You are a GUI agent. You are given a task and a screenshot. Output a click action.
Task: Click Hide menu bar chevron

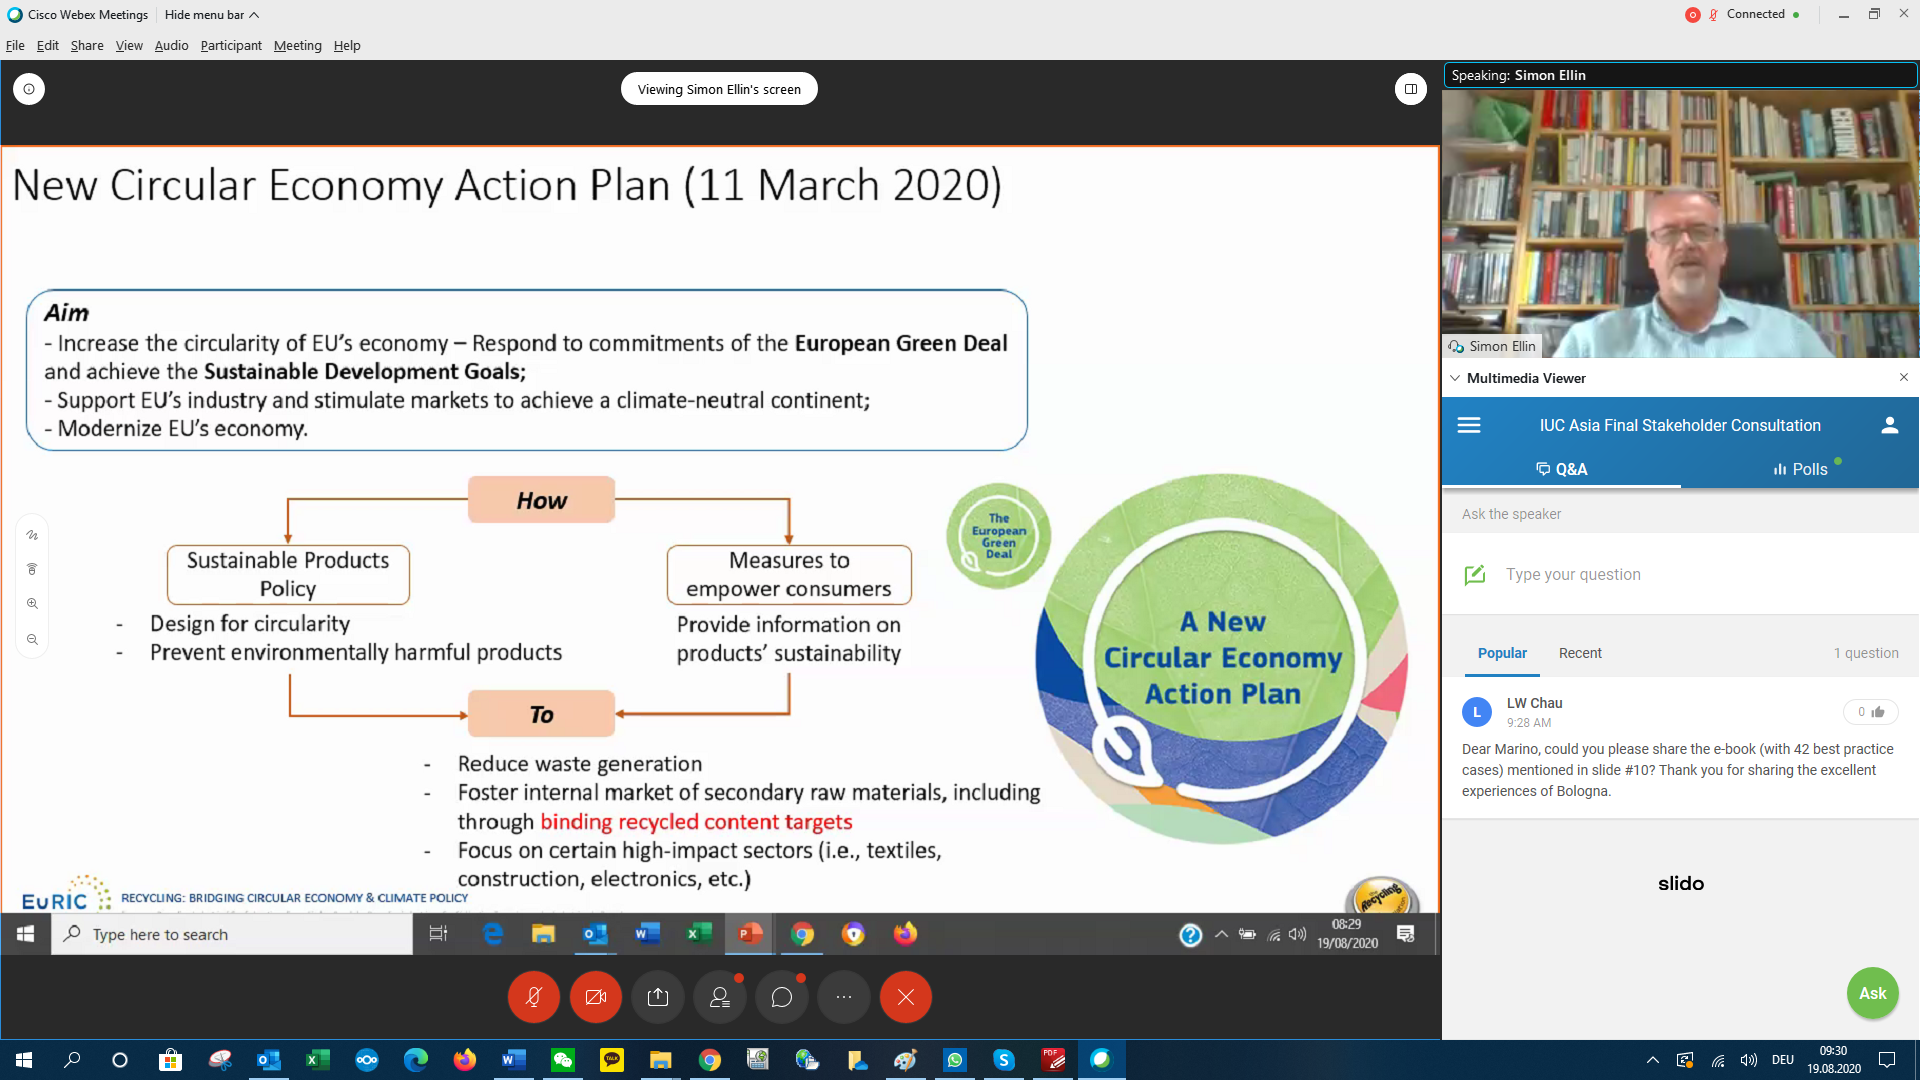(x=254, y=15)
